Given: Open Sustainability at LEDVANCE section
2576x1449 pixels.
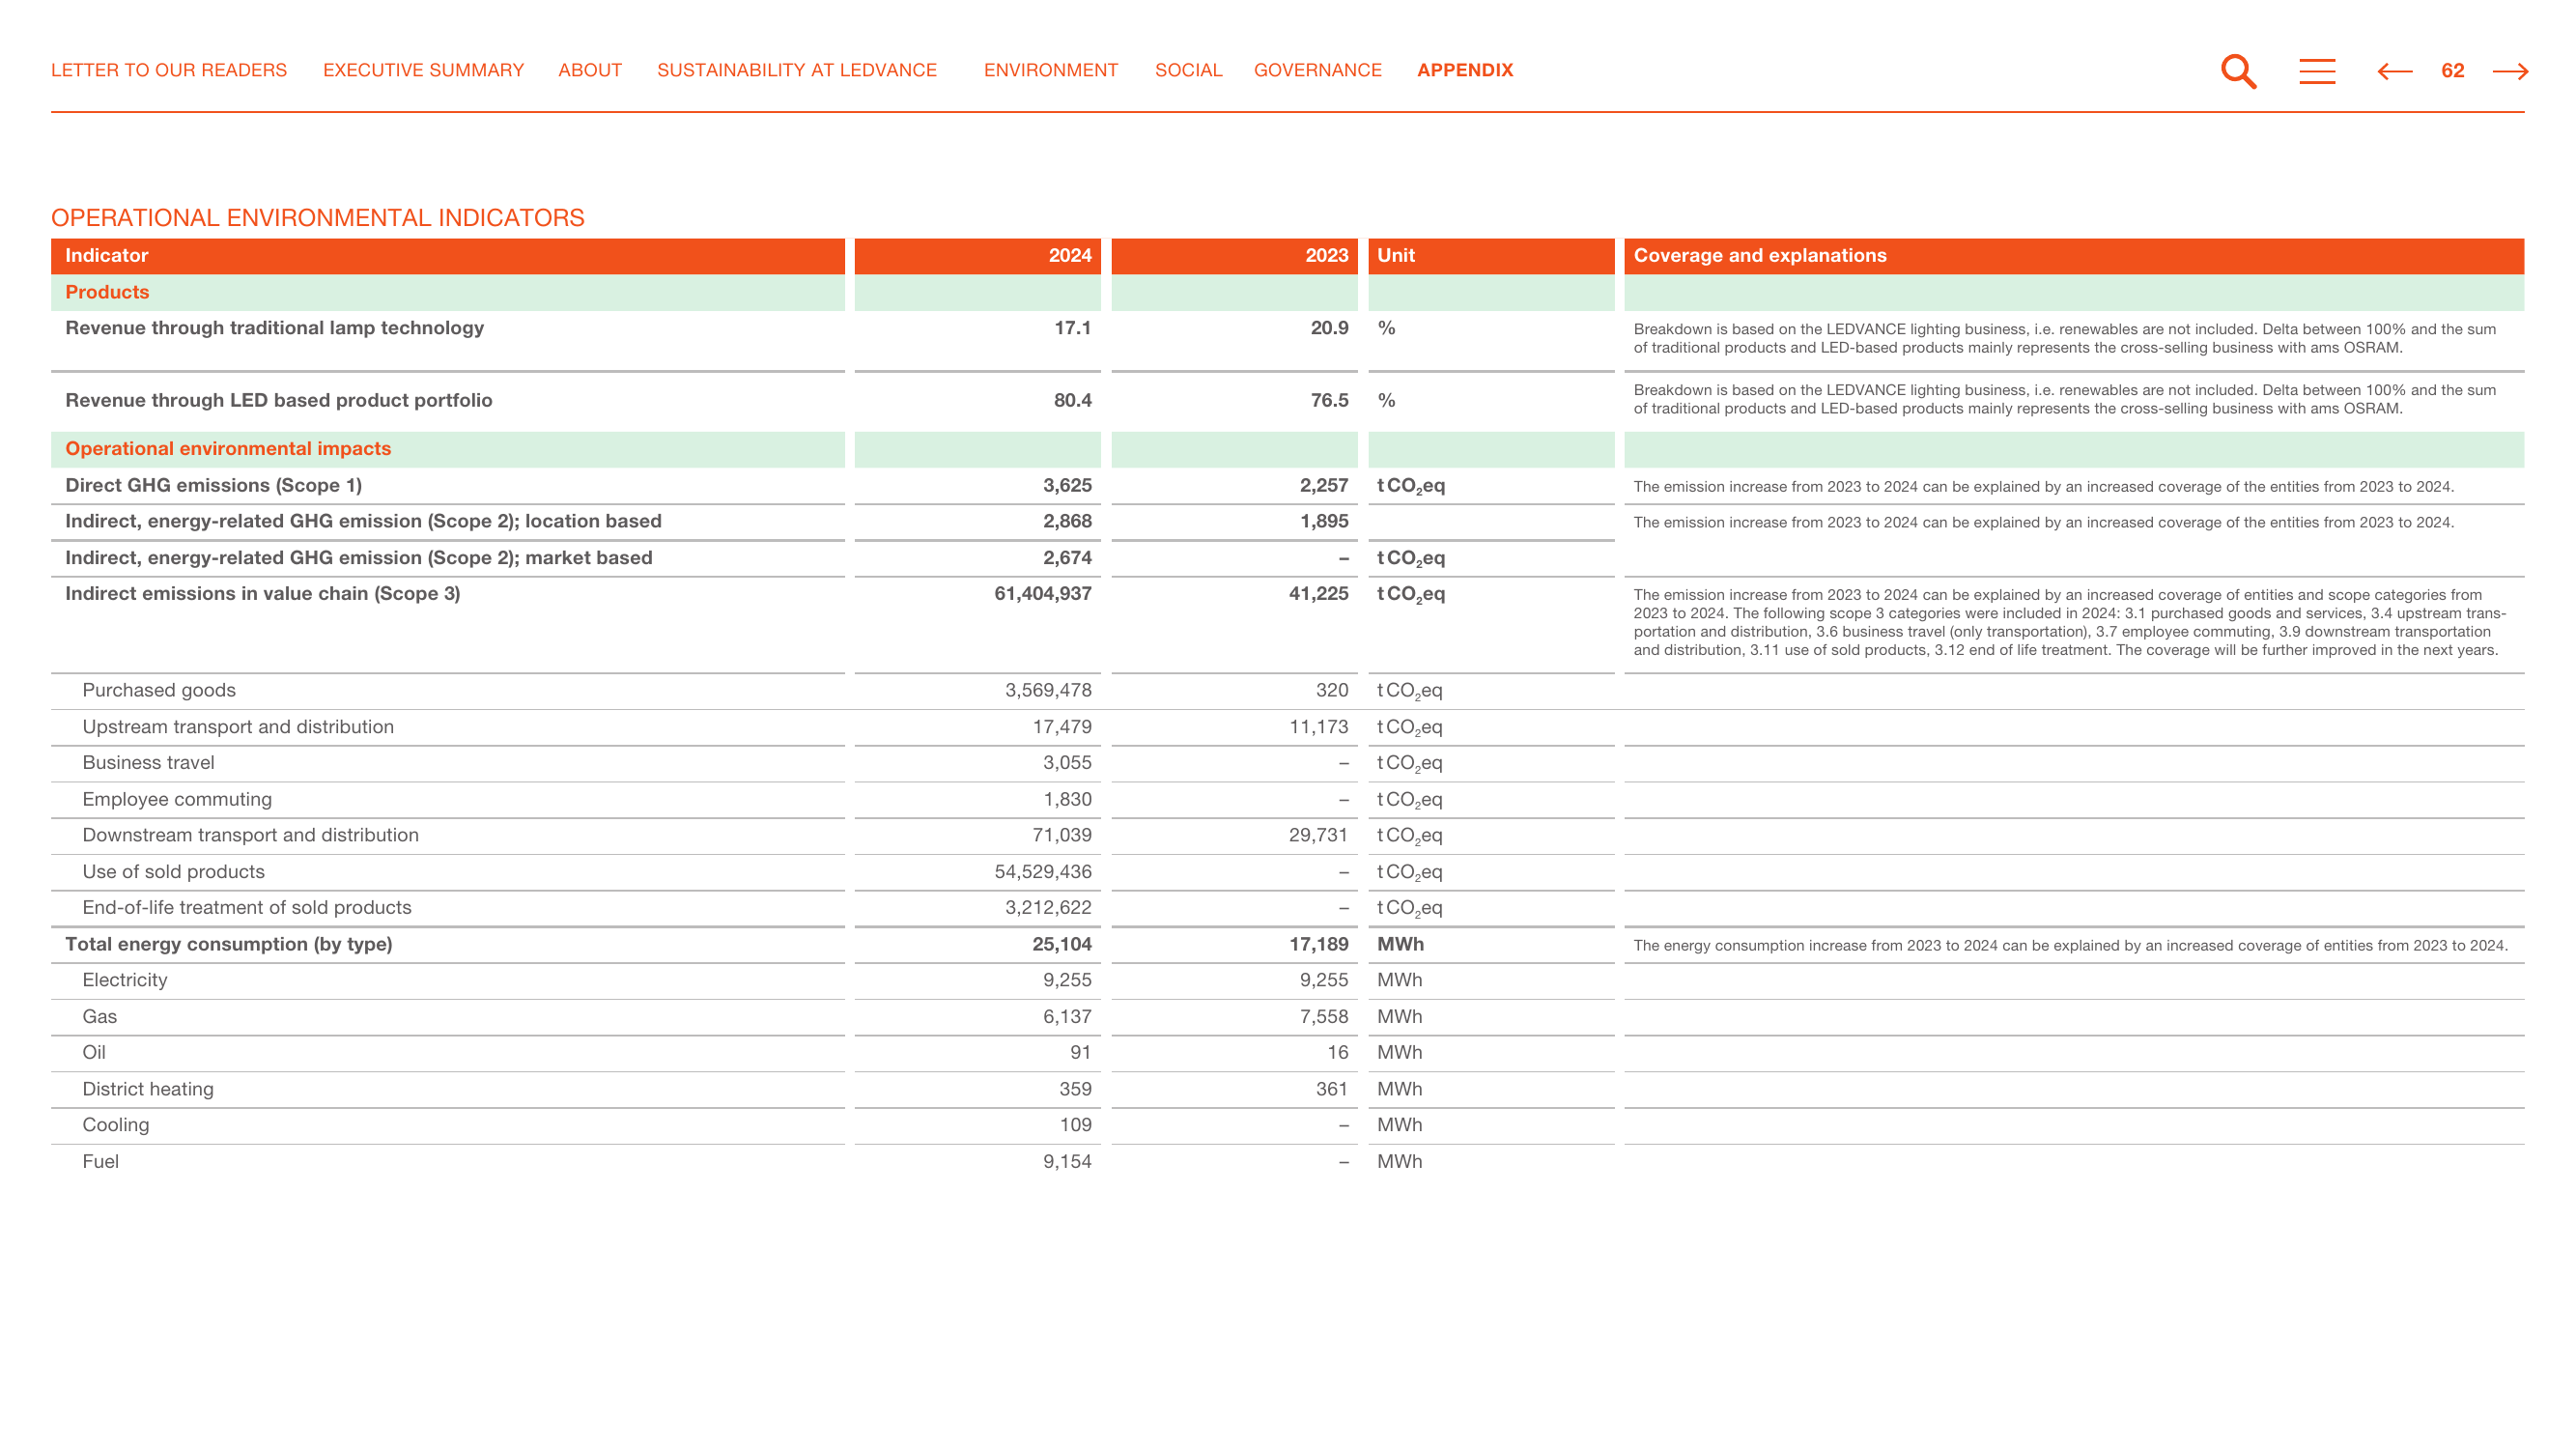Looking at the screenshot, I should [797, 70].
